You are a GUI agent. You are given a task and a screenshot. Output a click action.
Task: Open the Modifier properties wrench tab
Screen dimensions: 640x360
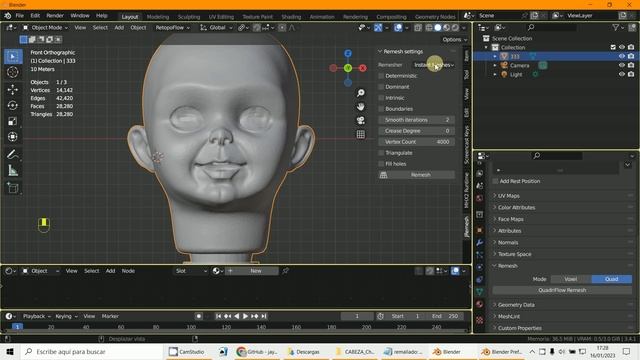(x=480, y=242)
